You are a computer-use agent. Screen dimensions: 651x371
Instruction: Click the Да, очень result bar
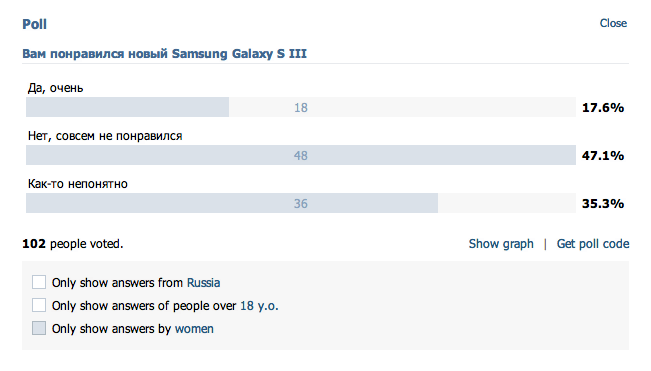coord(301,107)
